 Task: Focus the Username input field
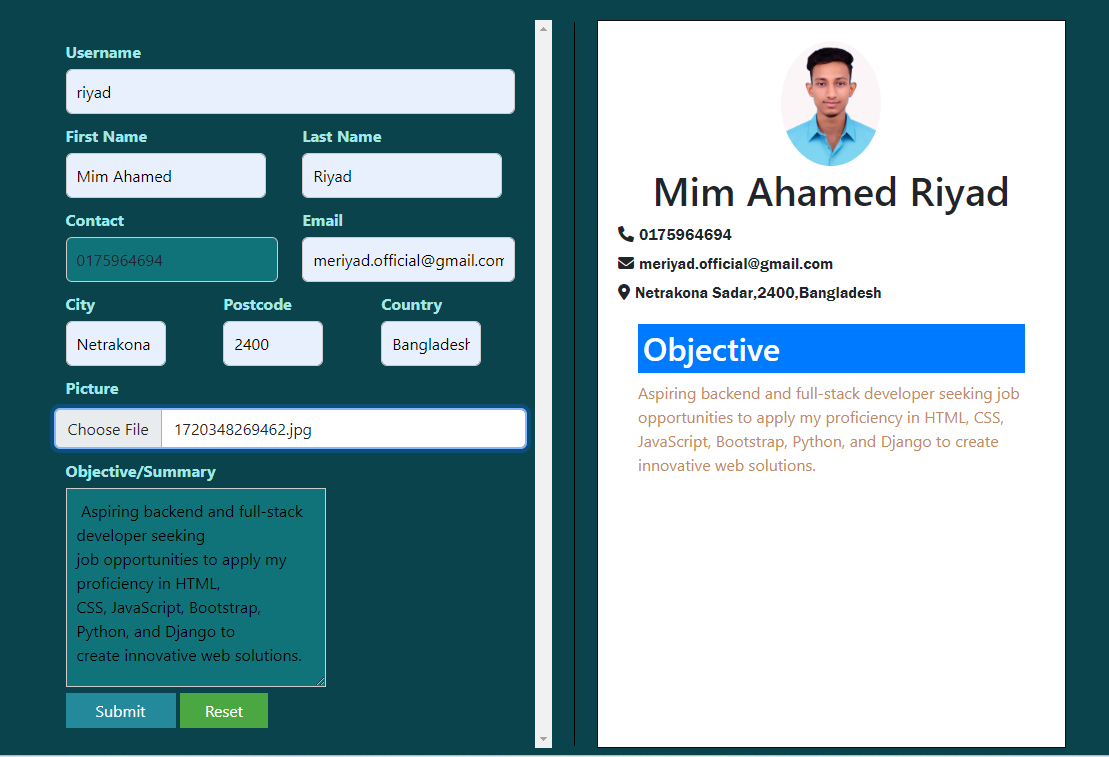[x=290, y=92]
